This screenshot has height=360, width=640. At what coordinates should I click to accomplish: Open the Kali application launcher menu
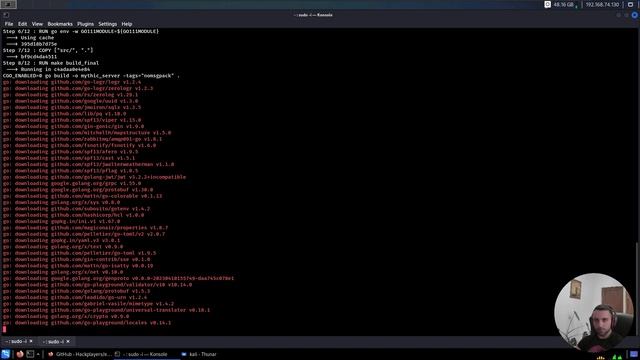pos(6,354)
